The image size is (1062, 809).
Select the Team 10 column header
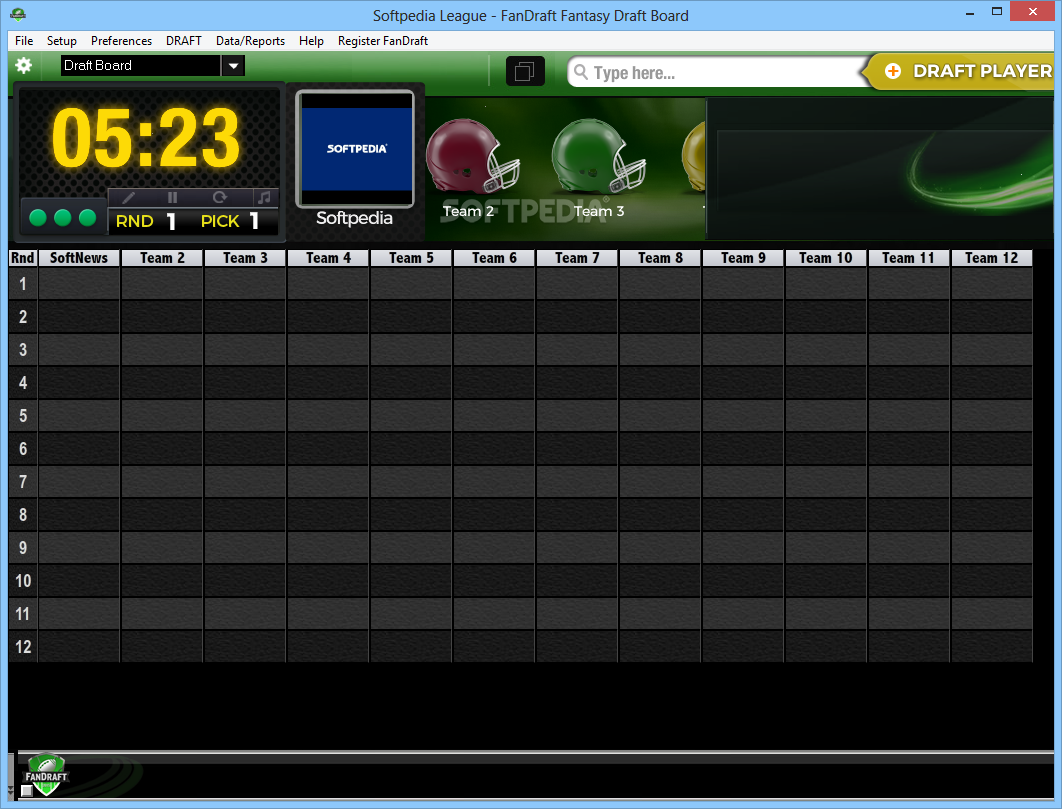coord(826,257)
